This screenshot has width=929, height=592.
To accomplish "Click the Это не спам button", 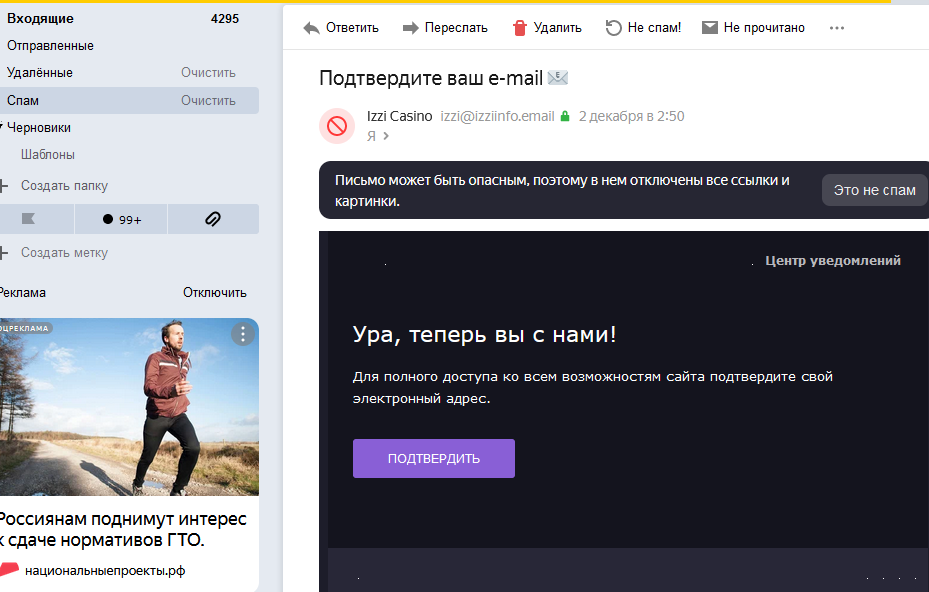I will tap(874, 190).
